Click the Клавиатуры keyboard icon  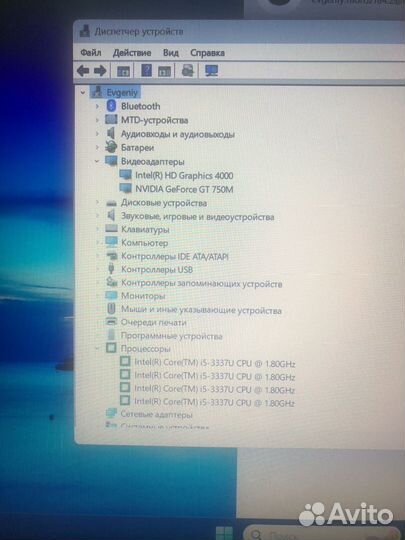(111, 229)
